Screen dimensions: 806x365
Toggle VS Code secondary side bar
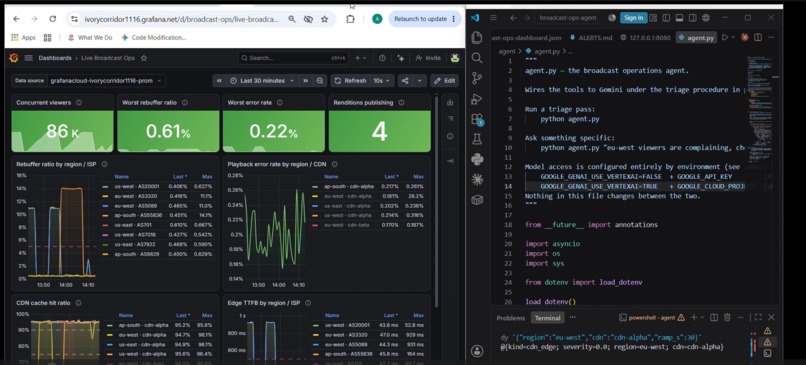692,17
